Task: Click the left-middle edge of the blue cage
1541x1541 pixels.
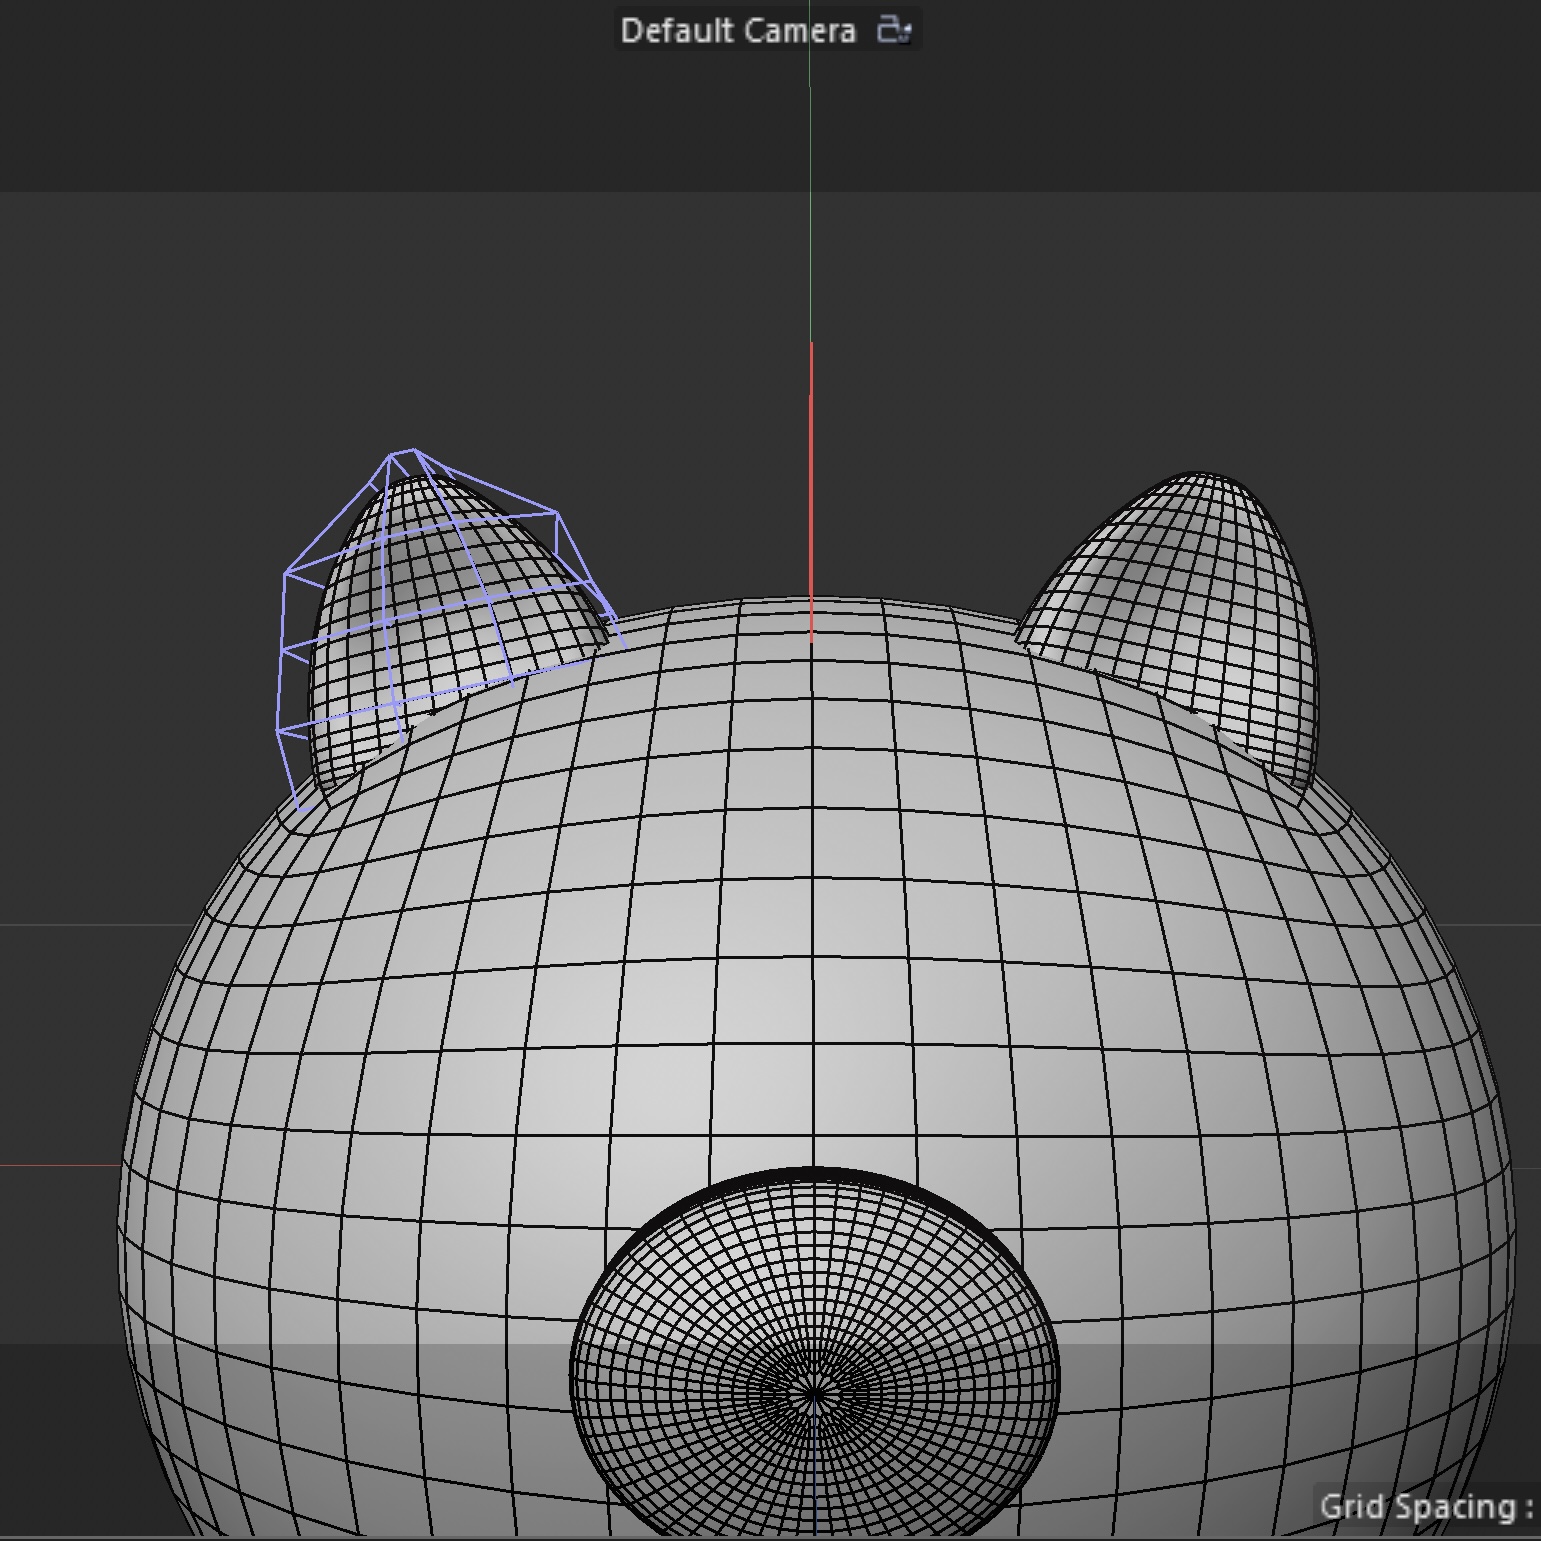Action: click(x=284, y=650)
